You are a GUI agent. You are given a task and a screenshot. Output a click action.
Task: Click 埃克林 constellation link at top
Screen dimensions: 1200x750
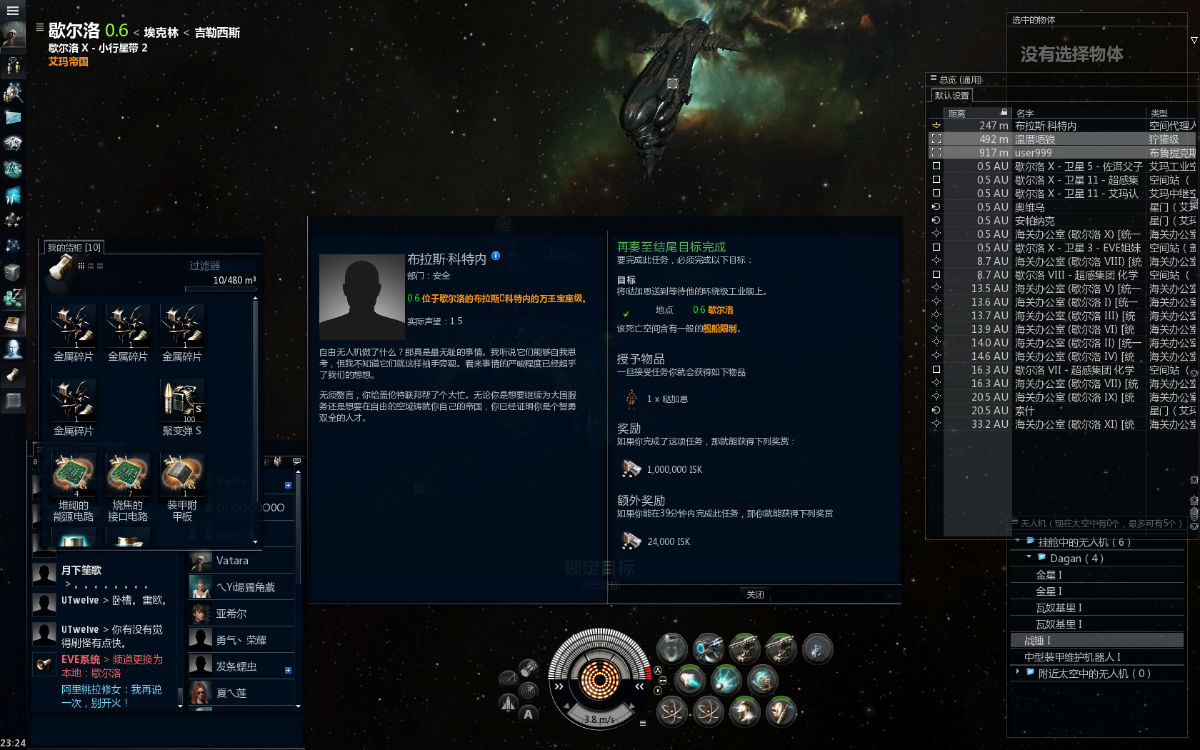click(161, 33)
